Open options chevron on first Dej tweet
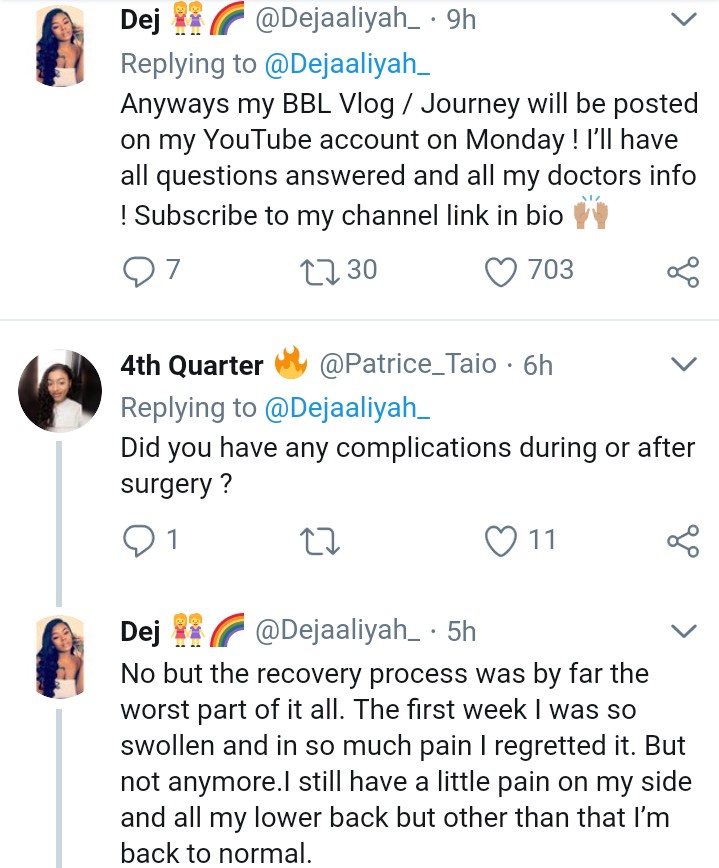This screenshot has width=719, height=868. [682, 20]
